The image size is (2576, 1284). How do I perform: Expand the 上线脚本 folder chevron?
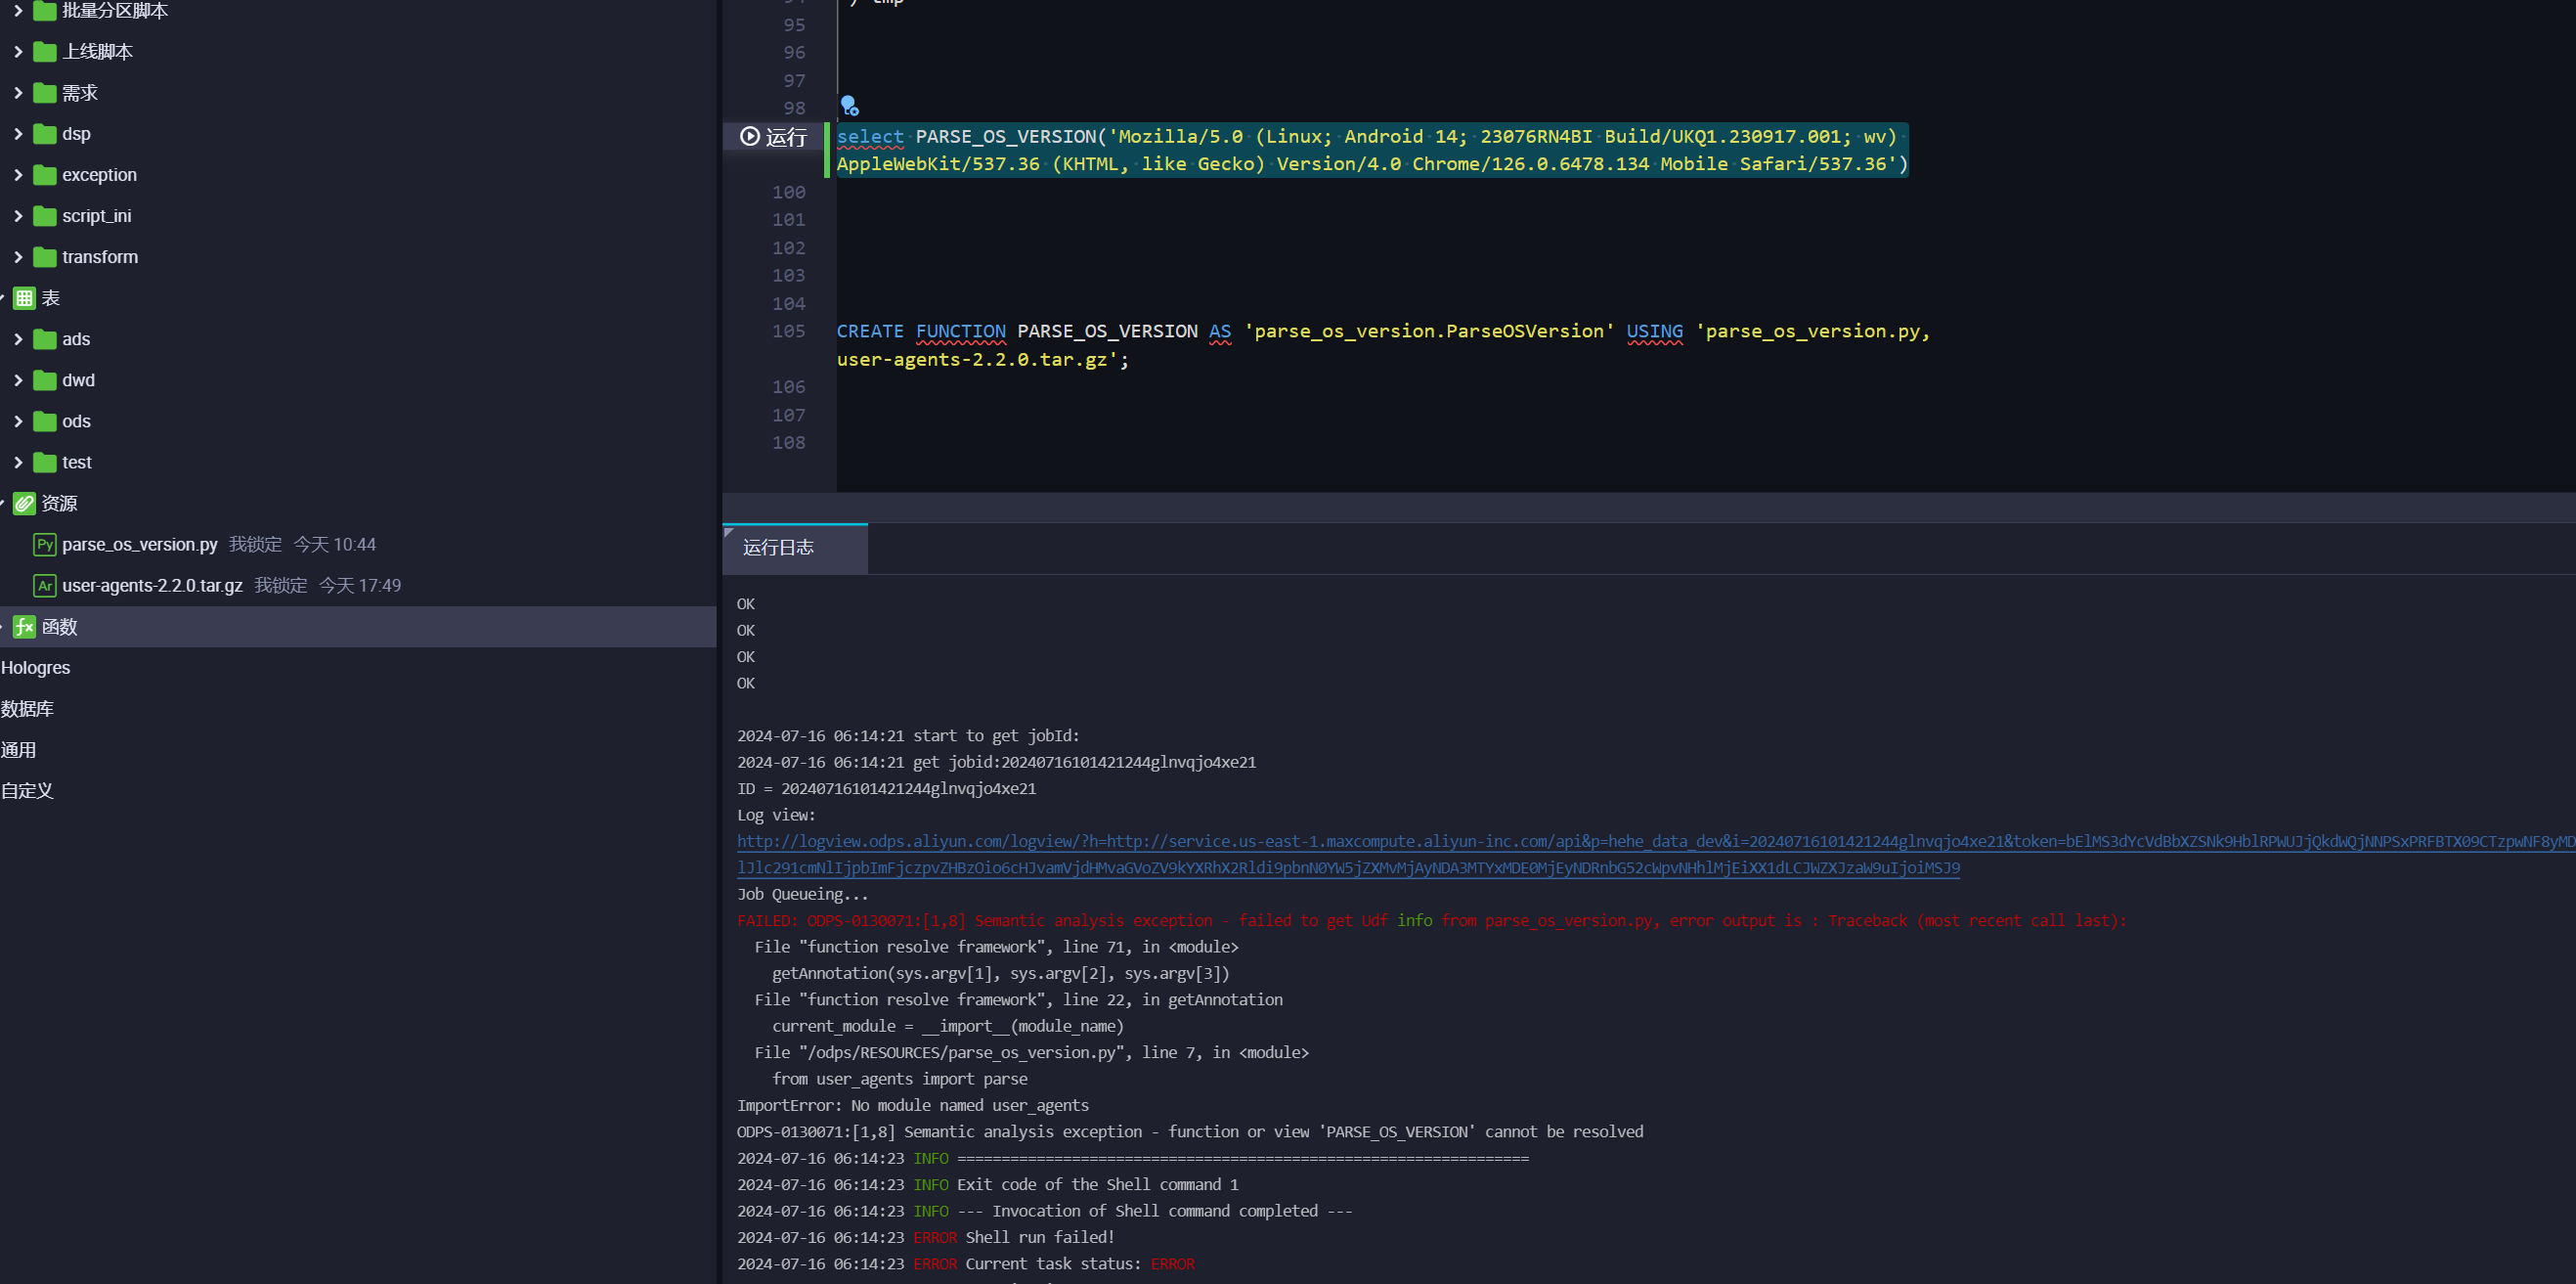coord(18,52)
